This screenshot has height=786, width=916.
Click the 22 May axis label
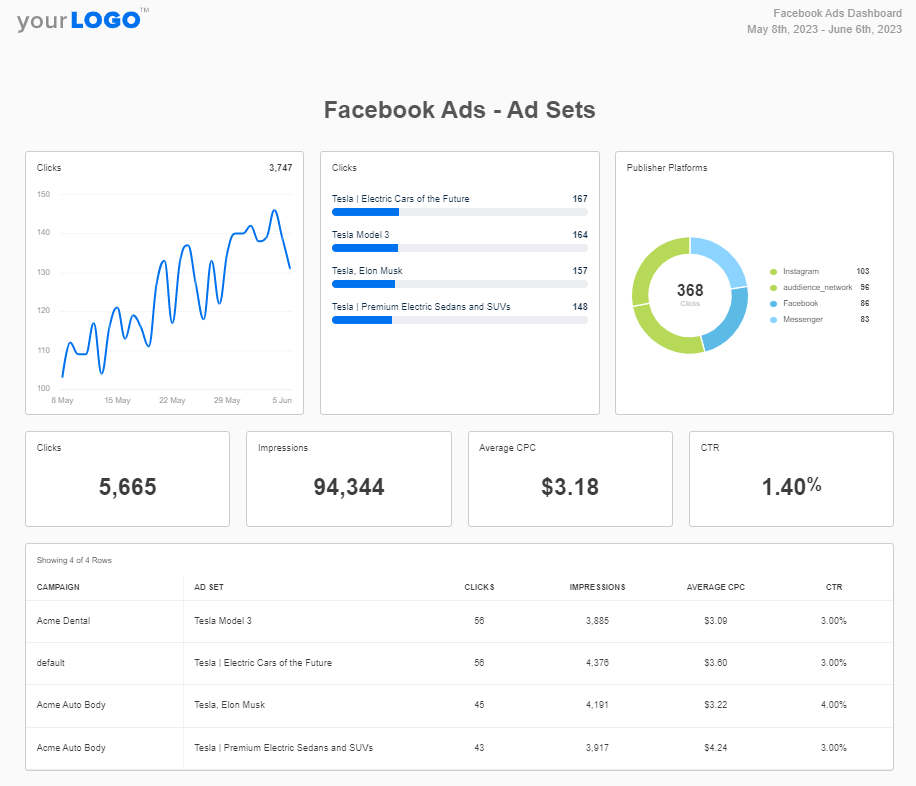coord(172,400)
